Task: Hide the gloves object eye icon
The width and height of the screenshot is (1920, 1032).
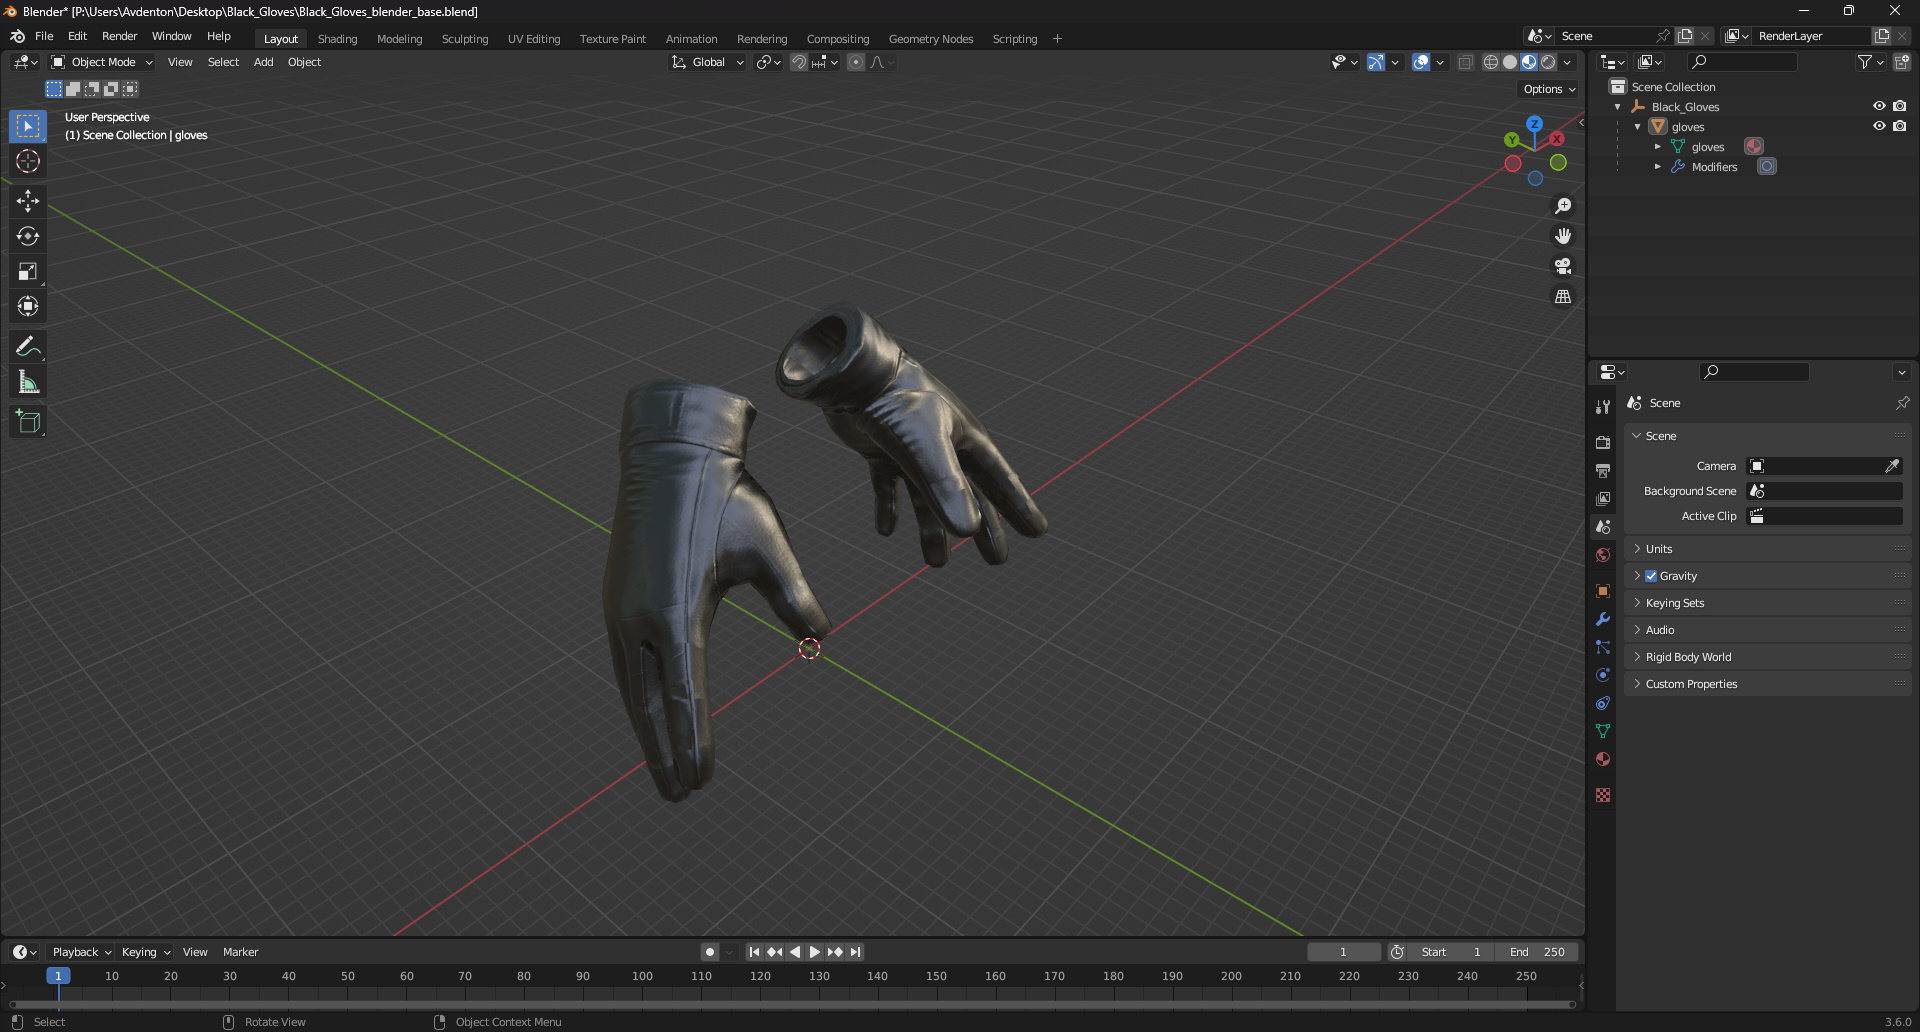Action: (1879, 126)
